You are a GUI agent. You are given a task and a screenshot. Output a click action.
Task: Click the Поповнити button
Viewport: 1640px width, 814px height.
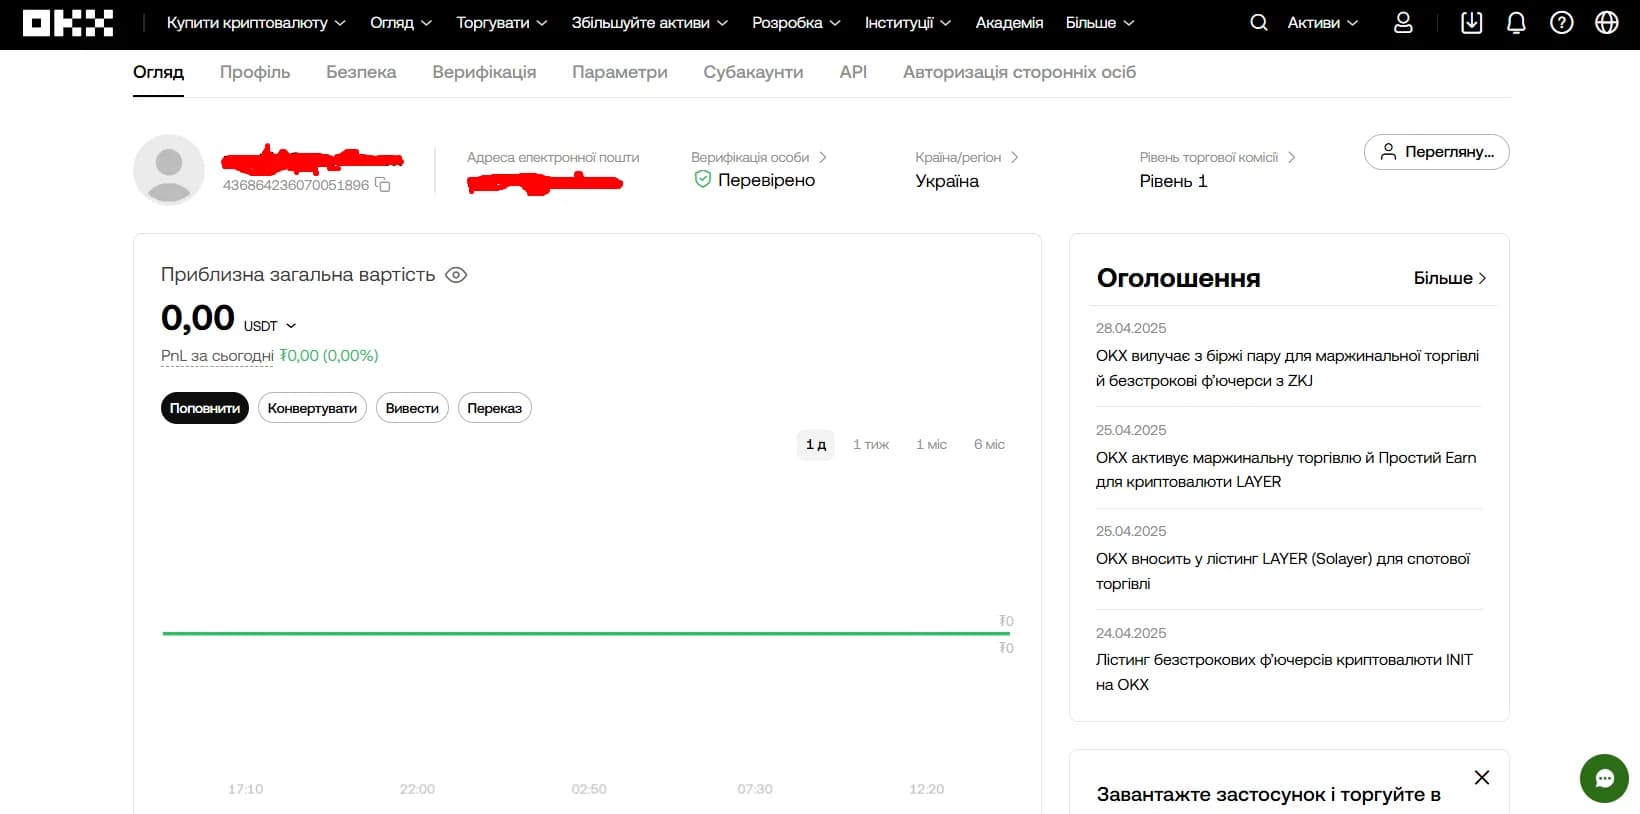tap(205, 408)
